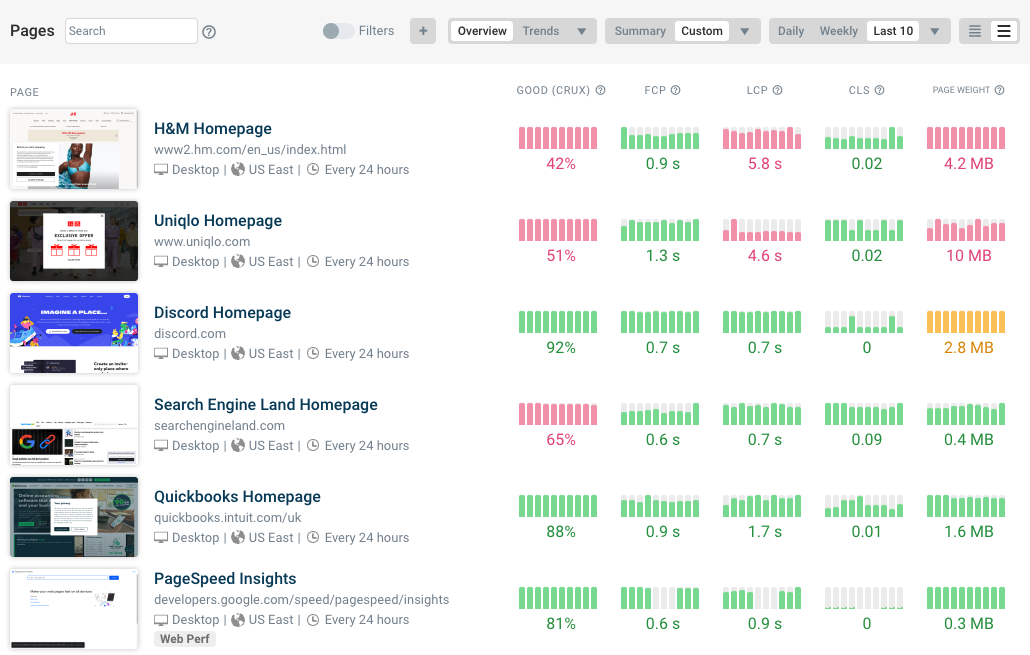Open Search Engine Land Homepage link

266,405
